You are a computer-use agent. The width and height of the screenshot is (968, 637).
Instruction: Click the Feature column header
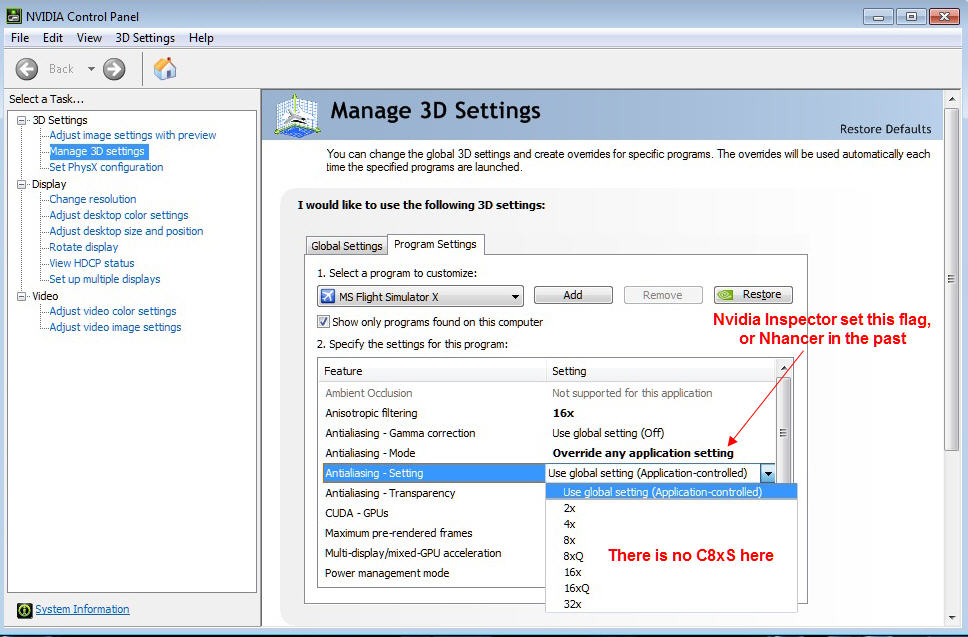point(432,371)
